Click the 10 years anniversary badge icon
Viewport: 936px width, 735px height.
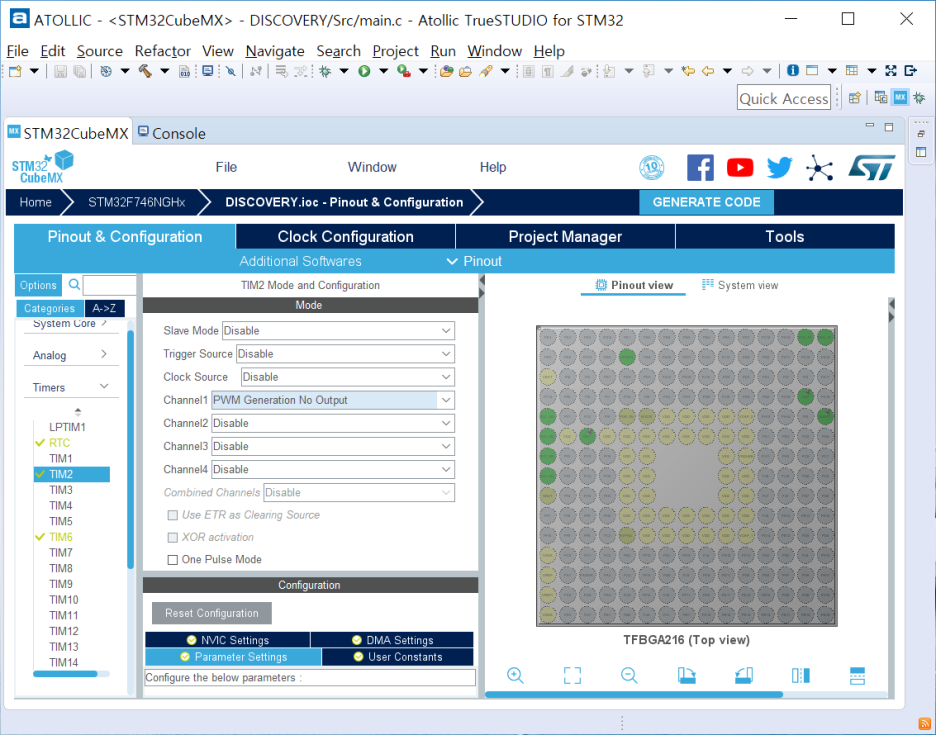pyautogui.click(x=651, y=168)
